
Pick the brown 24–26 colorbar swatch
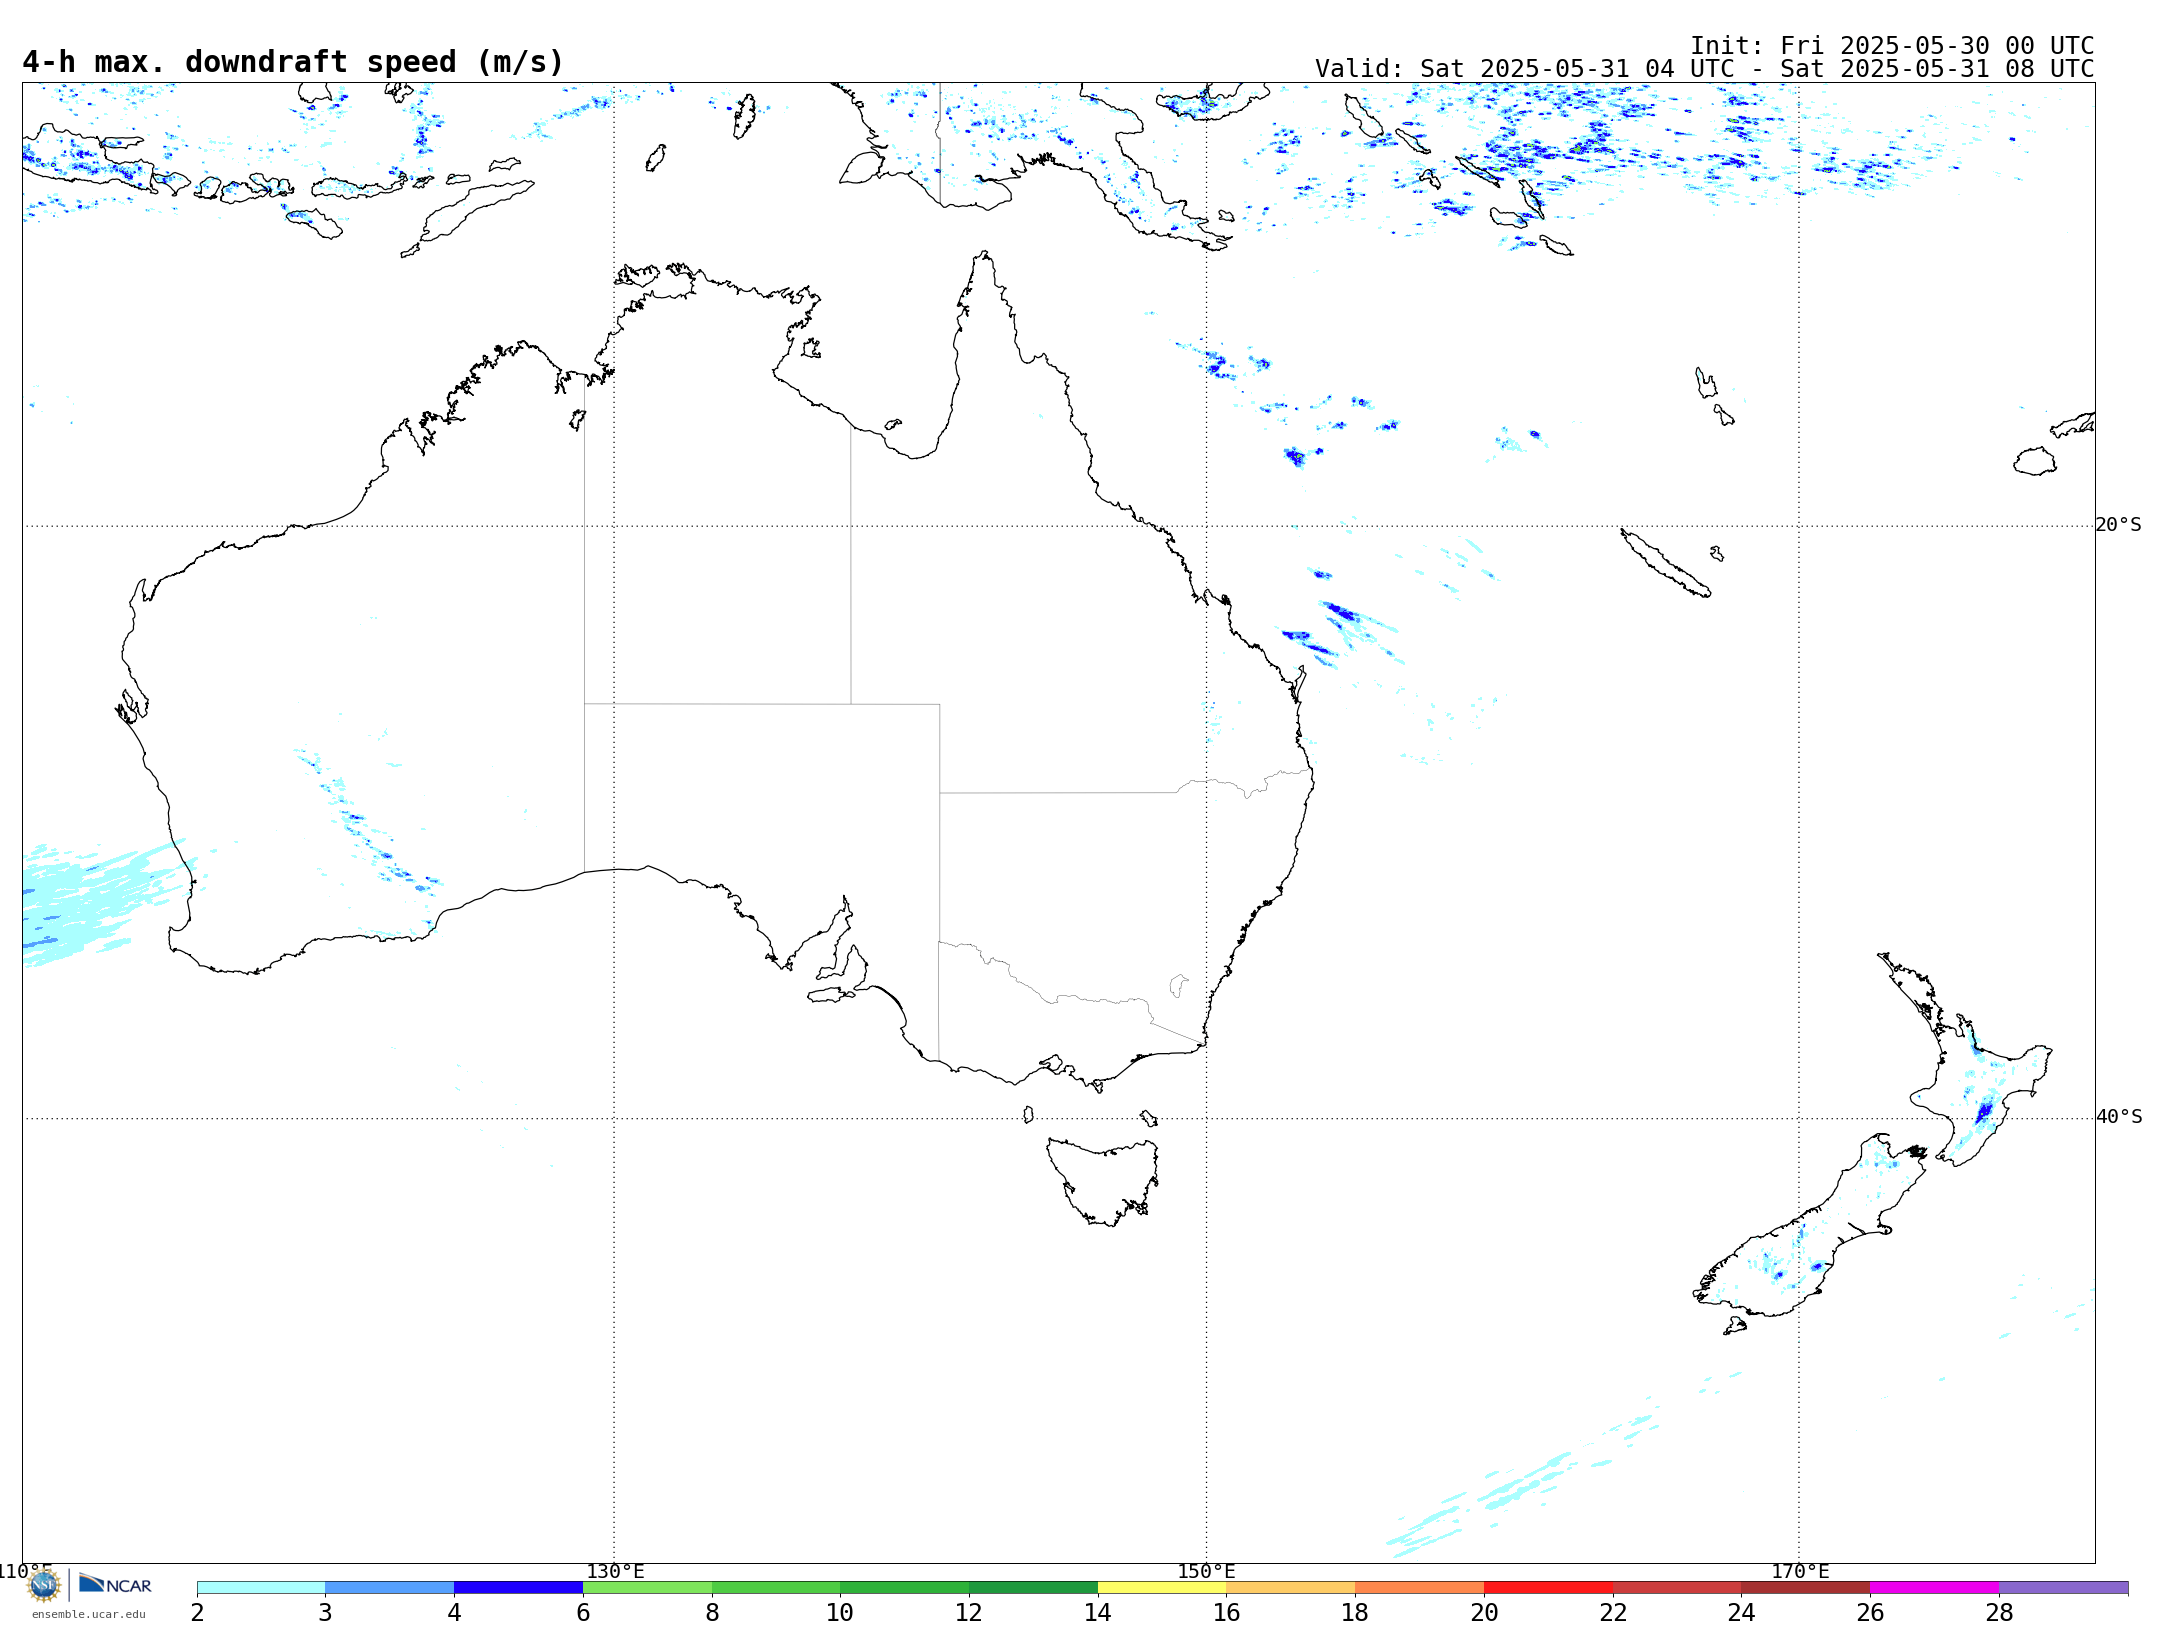[x=1805, y=1588]
